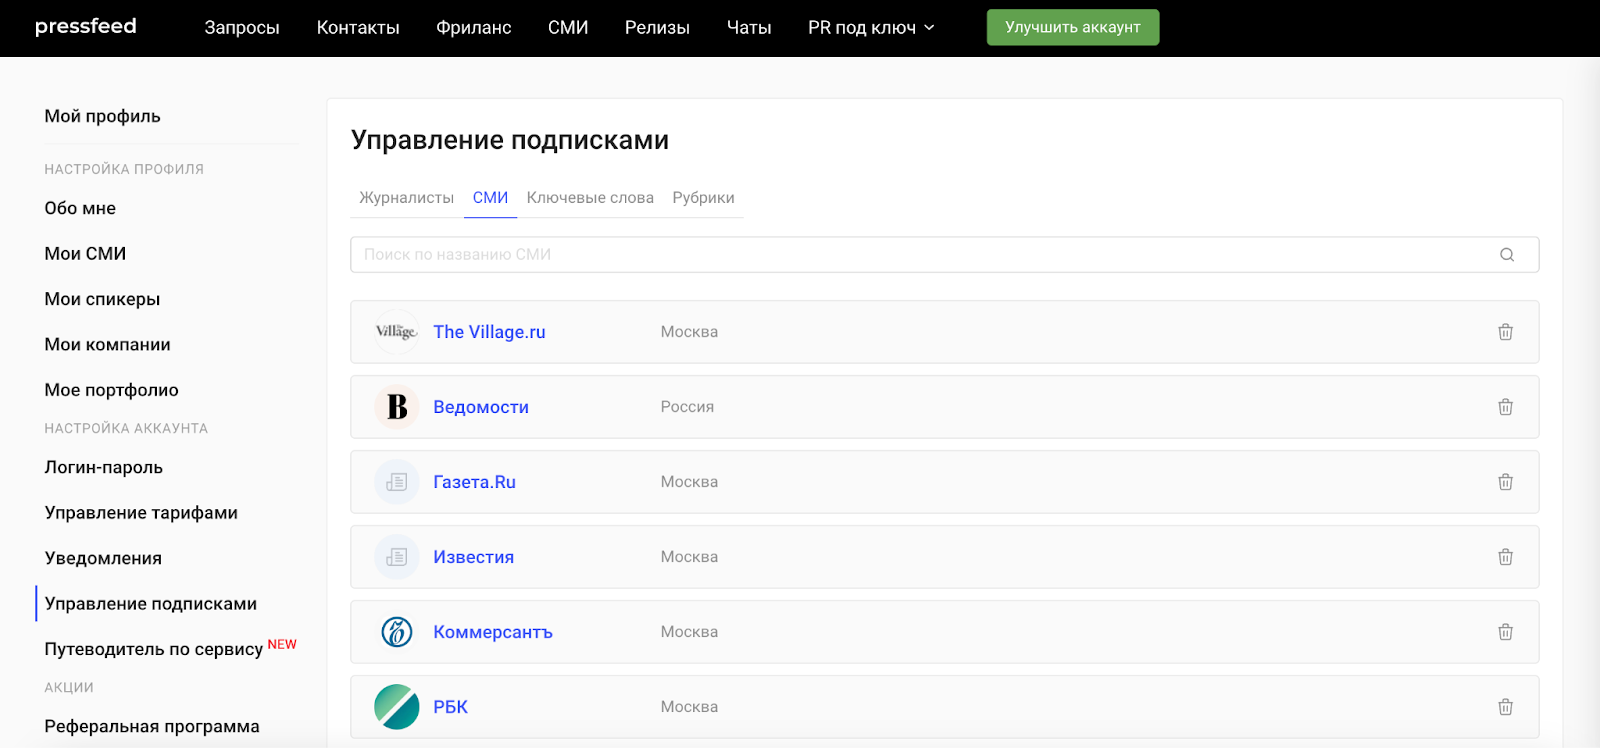
Task: Click the trash icon next to РБК
Action: coord(1505,707)
